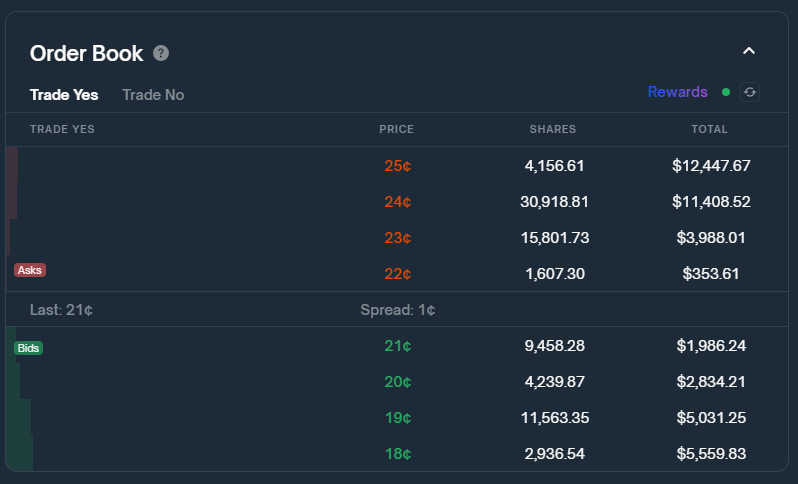Click the refresh order book icon
Viewport: 798px width, 484px height.
point(750,92)
